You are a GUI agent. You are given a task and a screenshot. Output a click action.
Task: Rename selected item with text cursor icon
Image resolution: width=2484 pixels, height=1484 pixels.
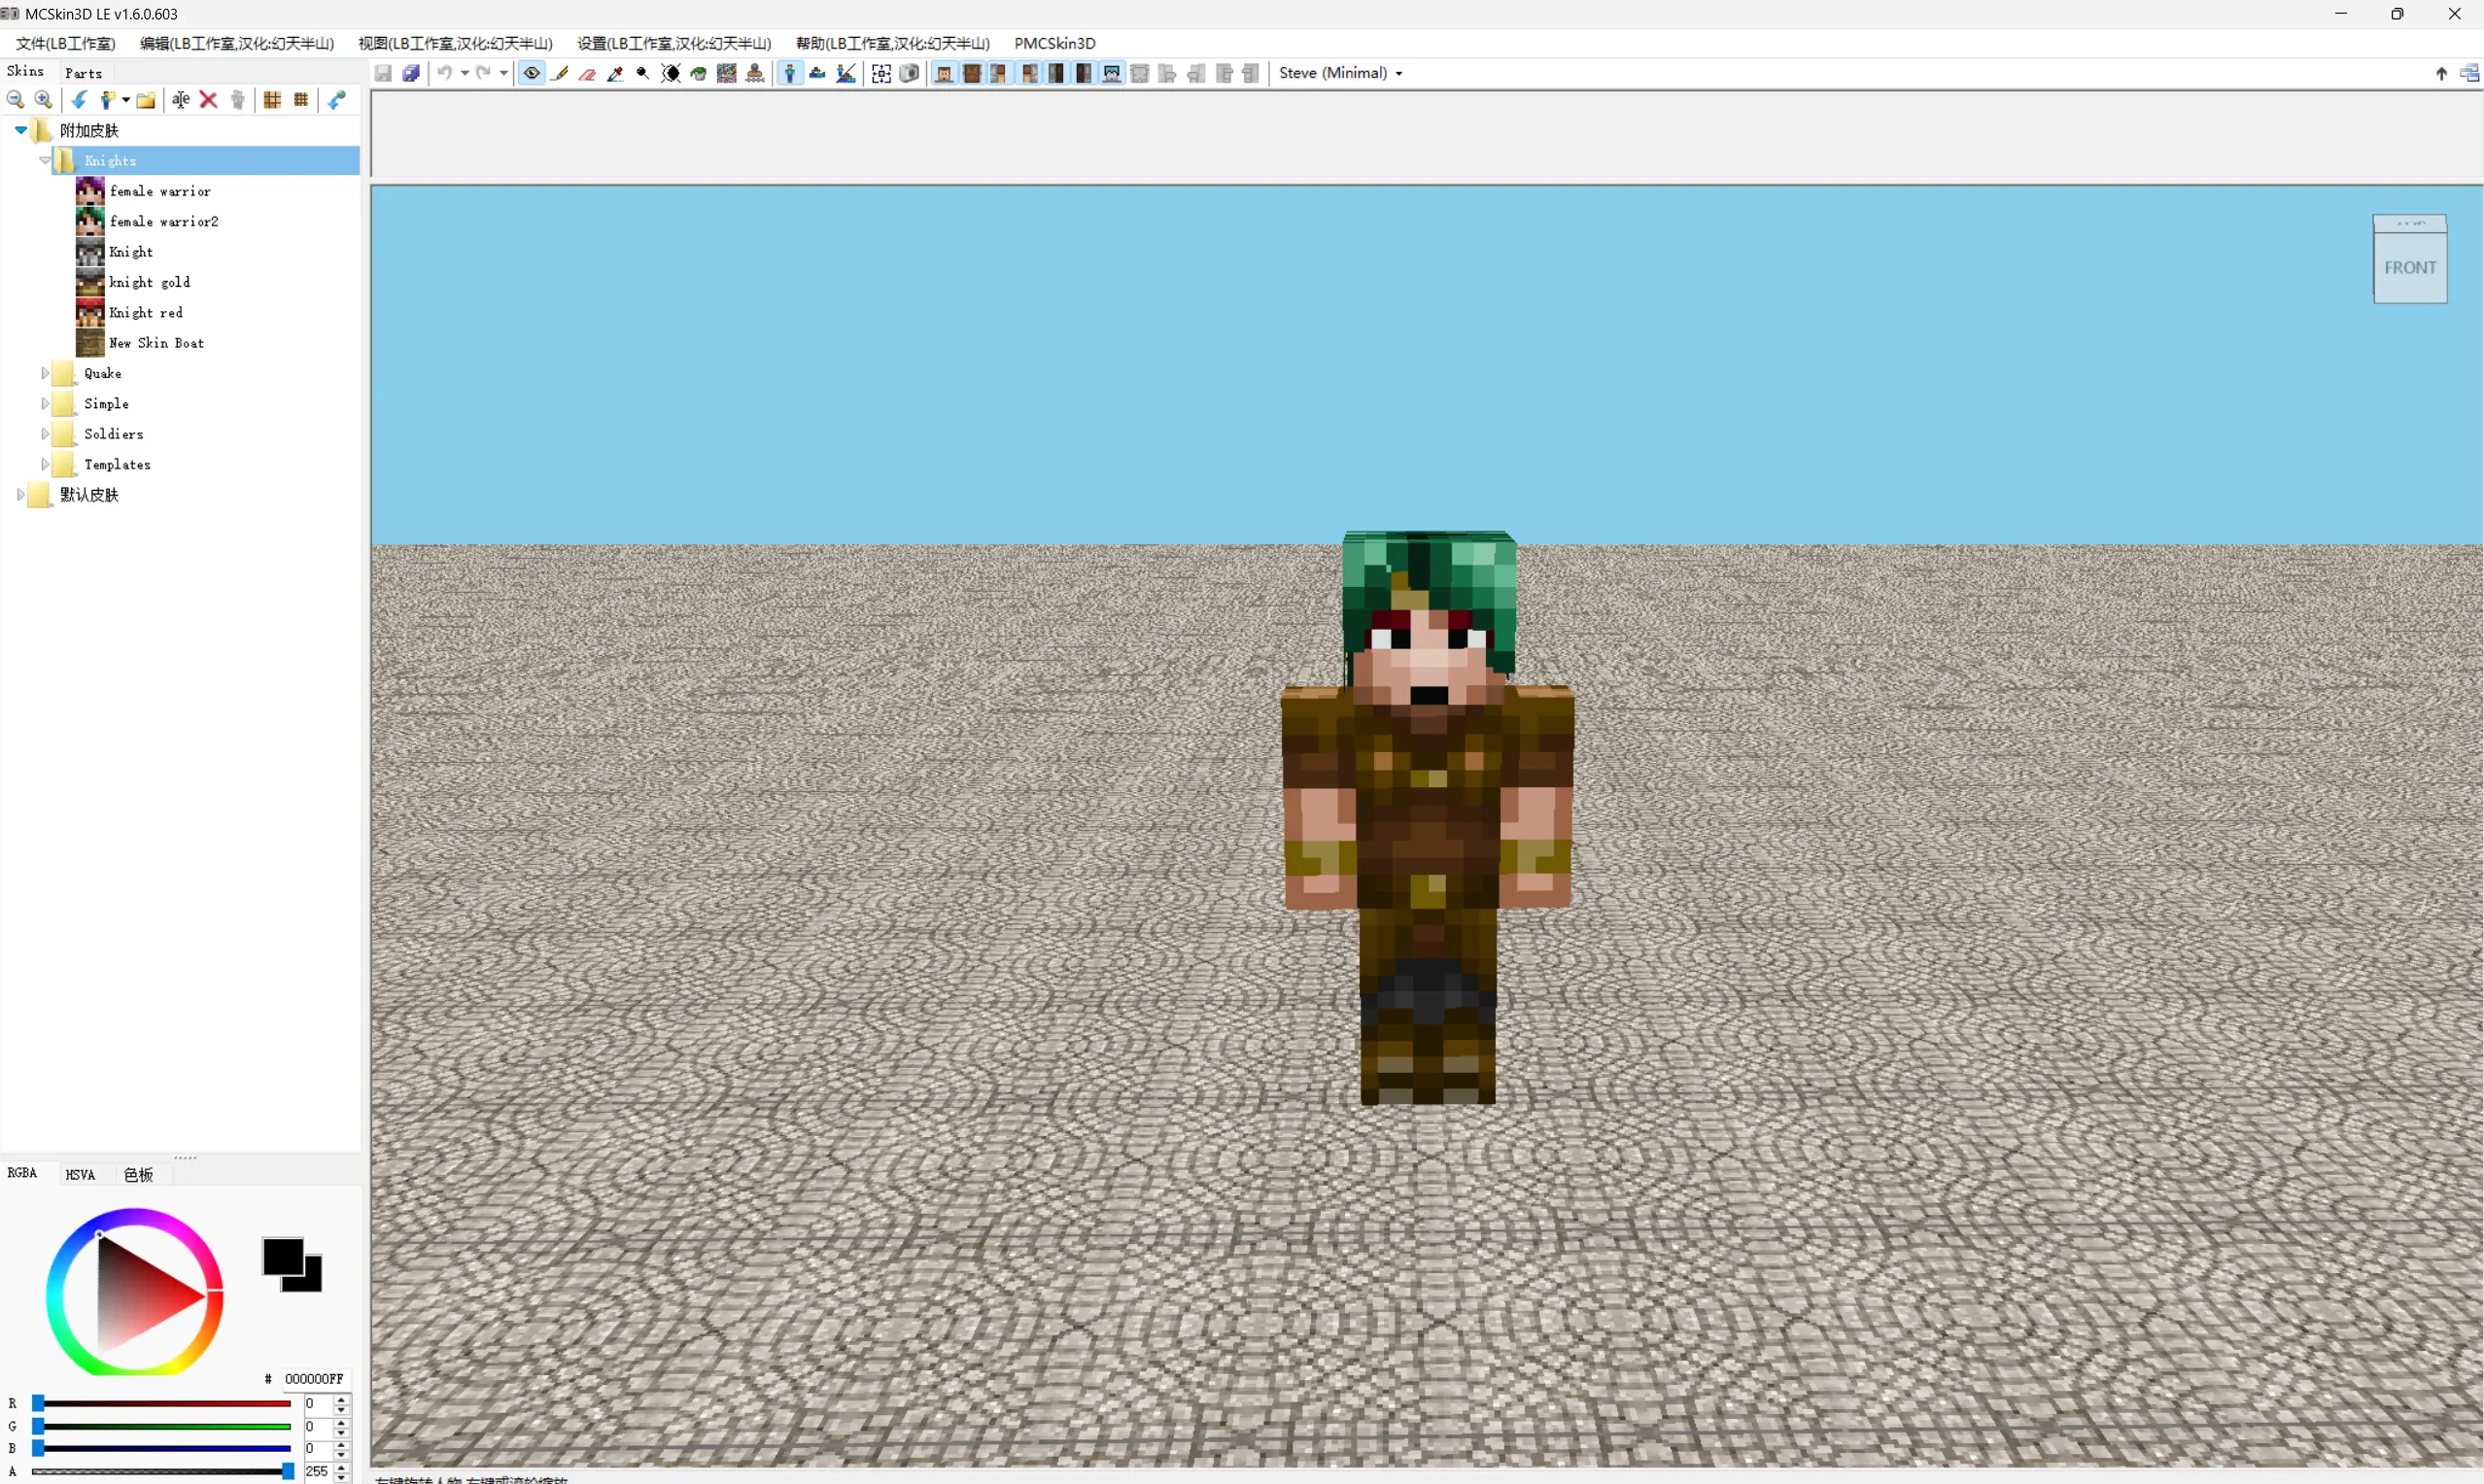pyautogui.click(x=181, y=100)
